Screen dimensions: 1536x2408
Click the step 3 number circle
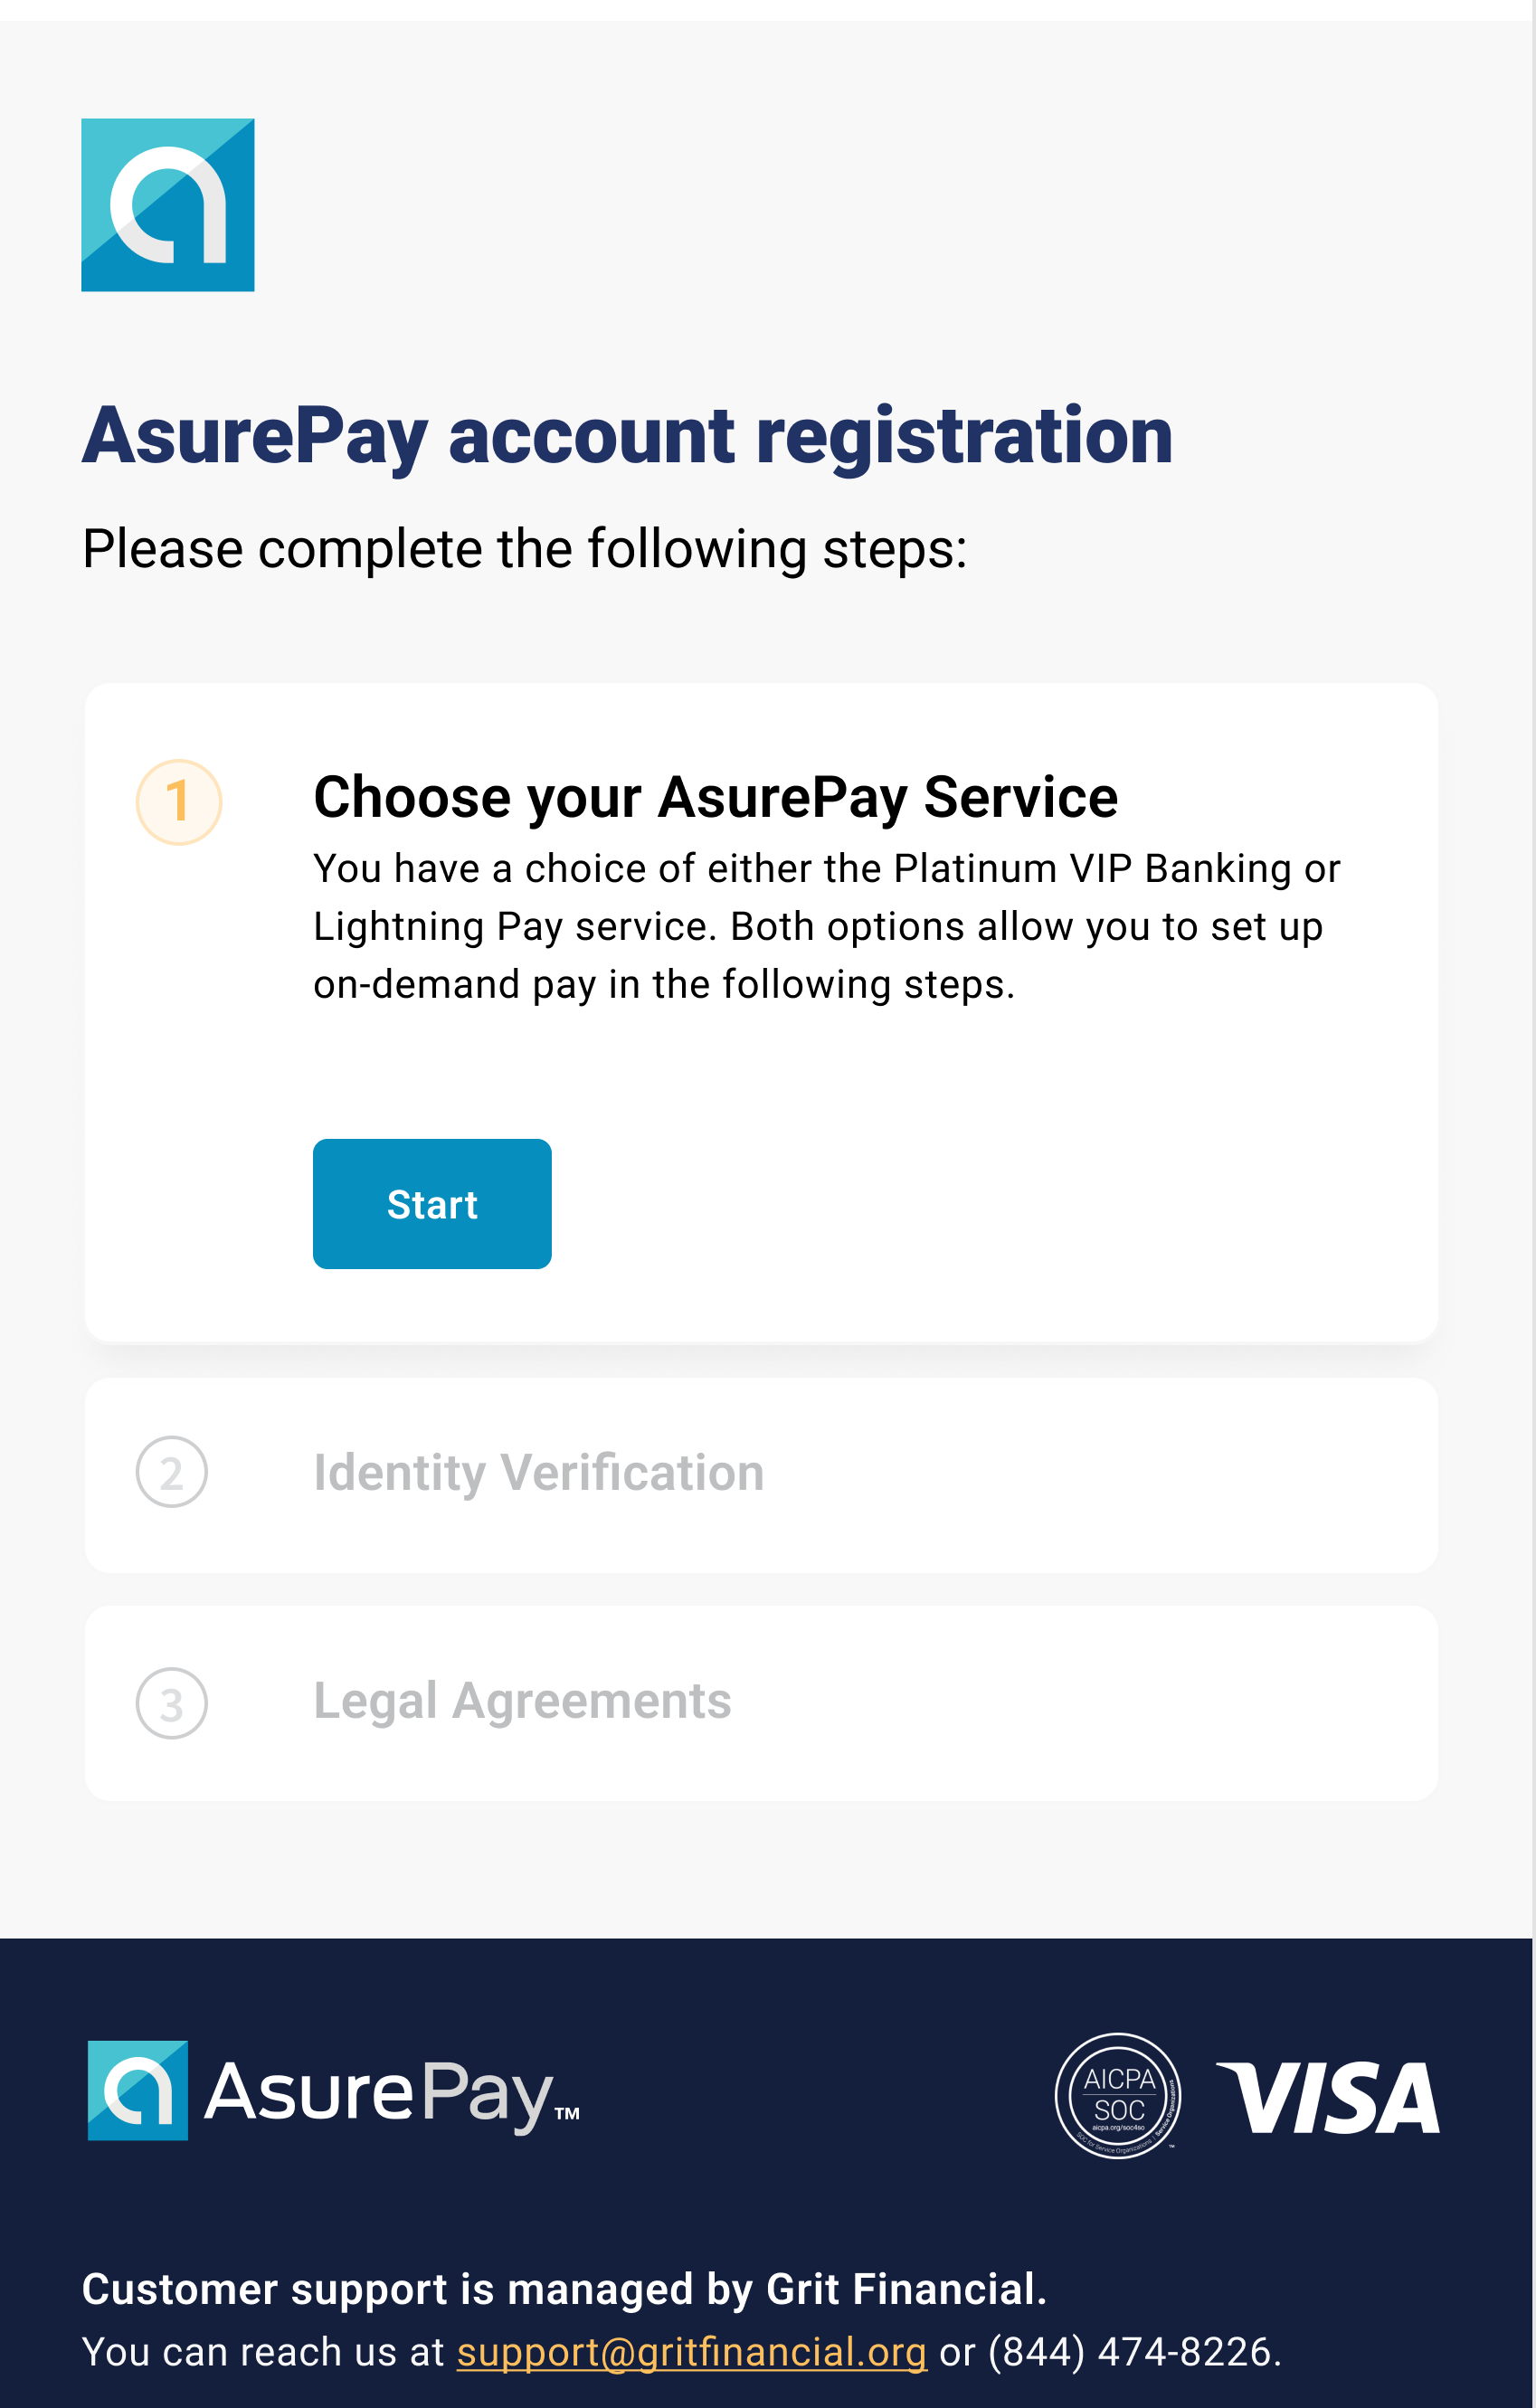[x=171, y=1703]
